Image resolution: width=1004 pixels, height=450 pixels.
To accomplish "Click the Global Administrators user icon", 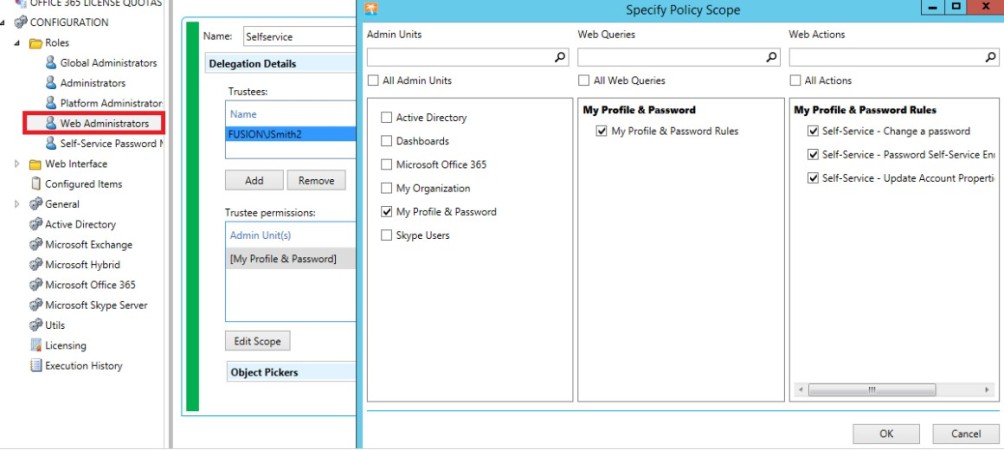I will point(51,63).
